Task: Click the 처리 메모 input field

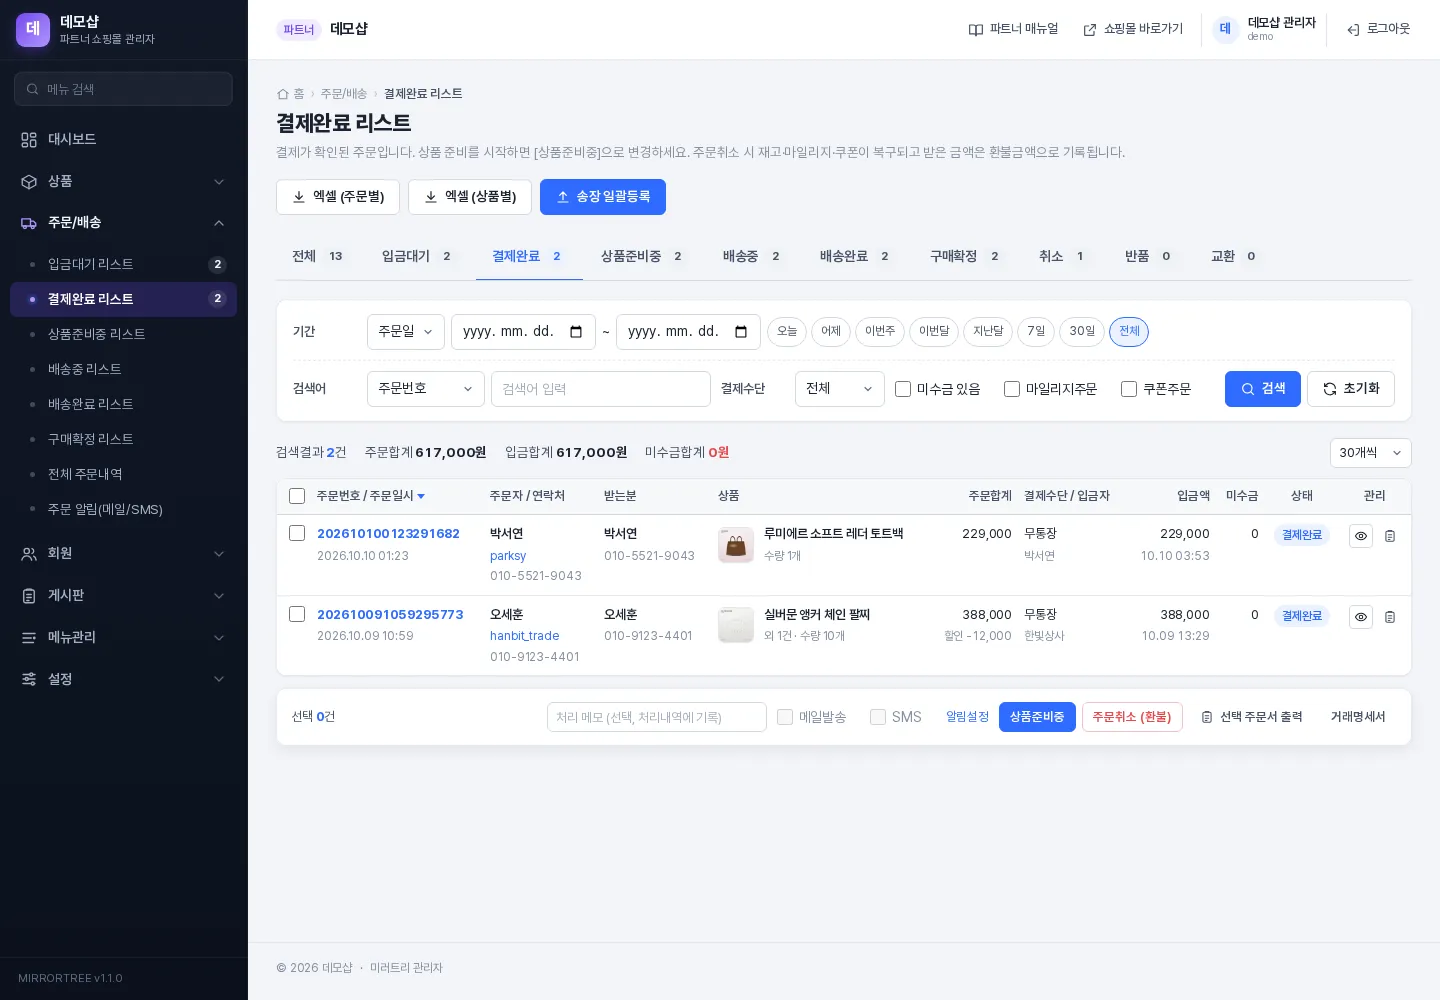Action: click(x=657, y=717)
